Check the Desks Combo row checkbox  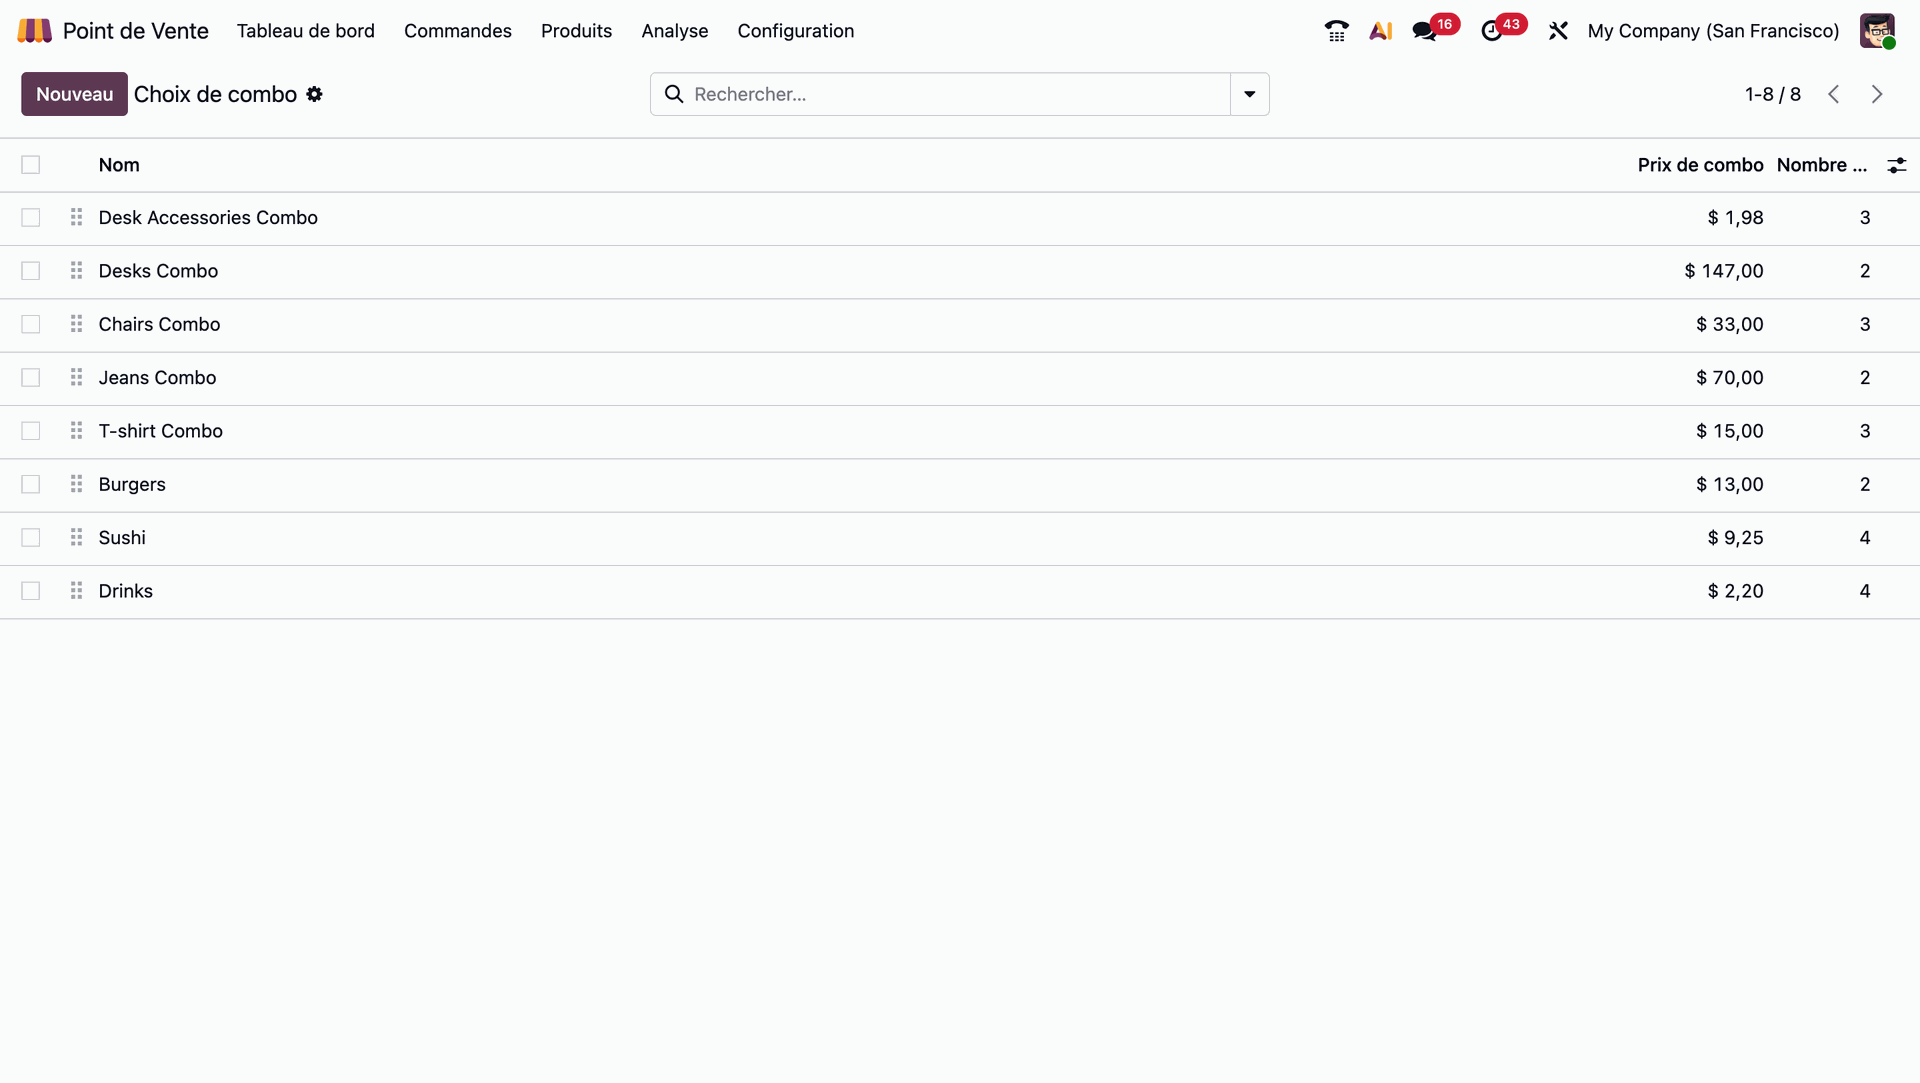click(x=31, y=271)
